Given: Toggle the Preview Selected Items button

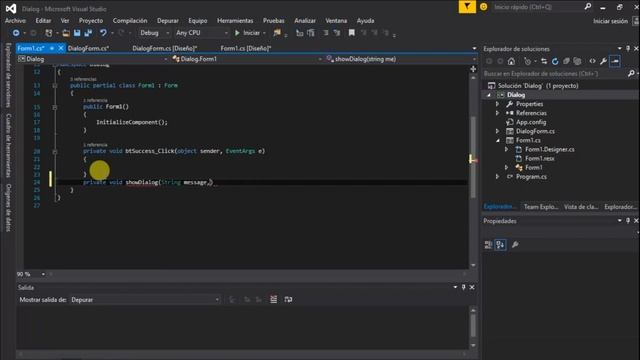Looking at the screenshot, I should (615, 62).
